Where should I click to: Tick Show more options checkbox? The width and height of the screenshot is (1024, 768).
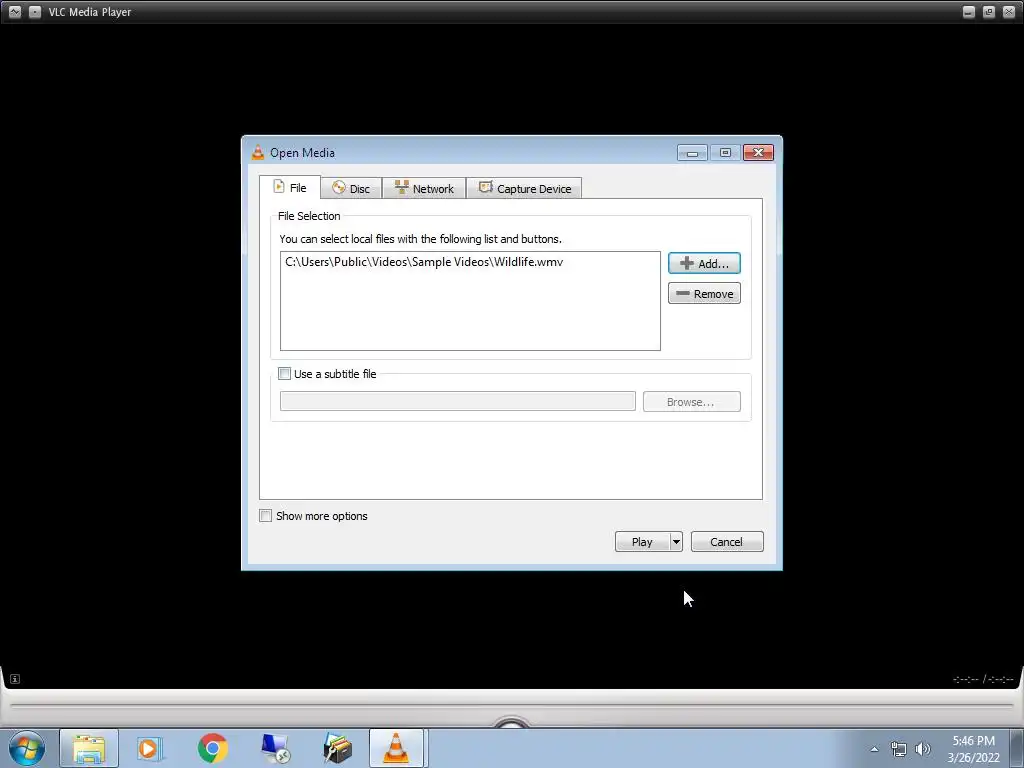pos(266,516)
